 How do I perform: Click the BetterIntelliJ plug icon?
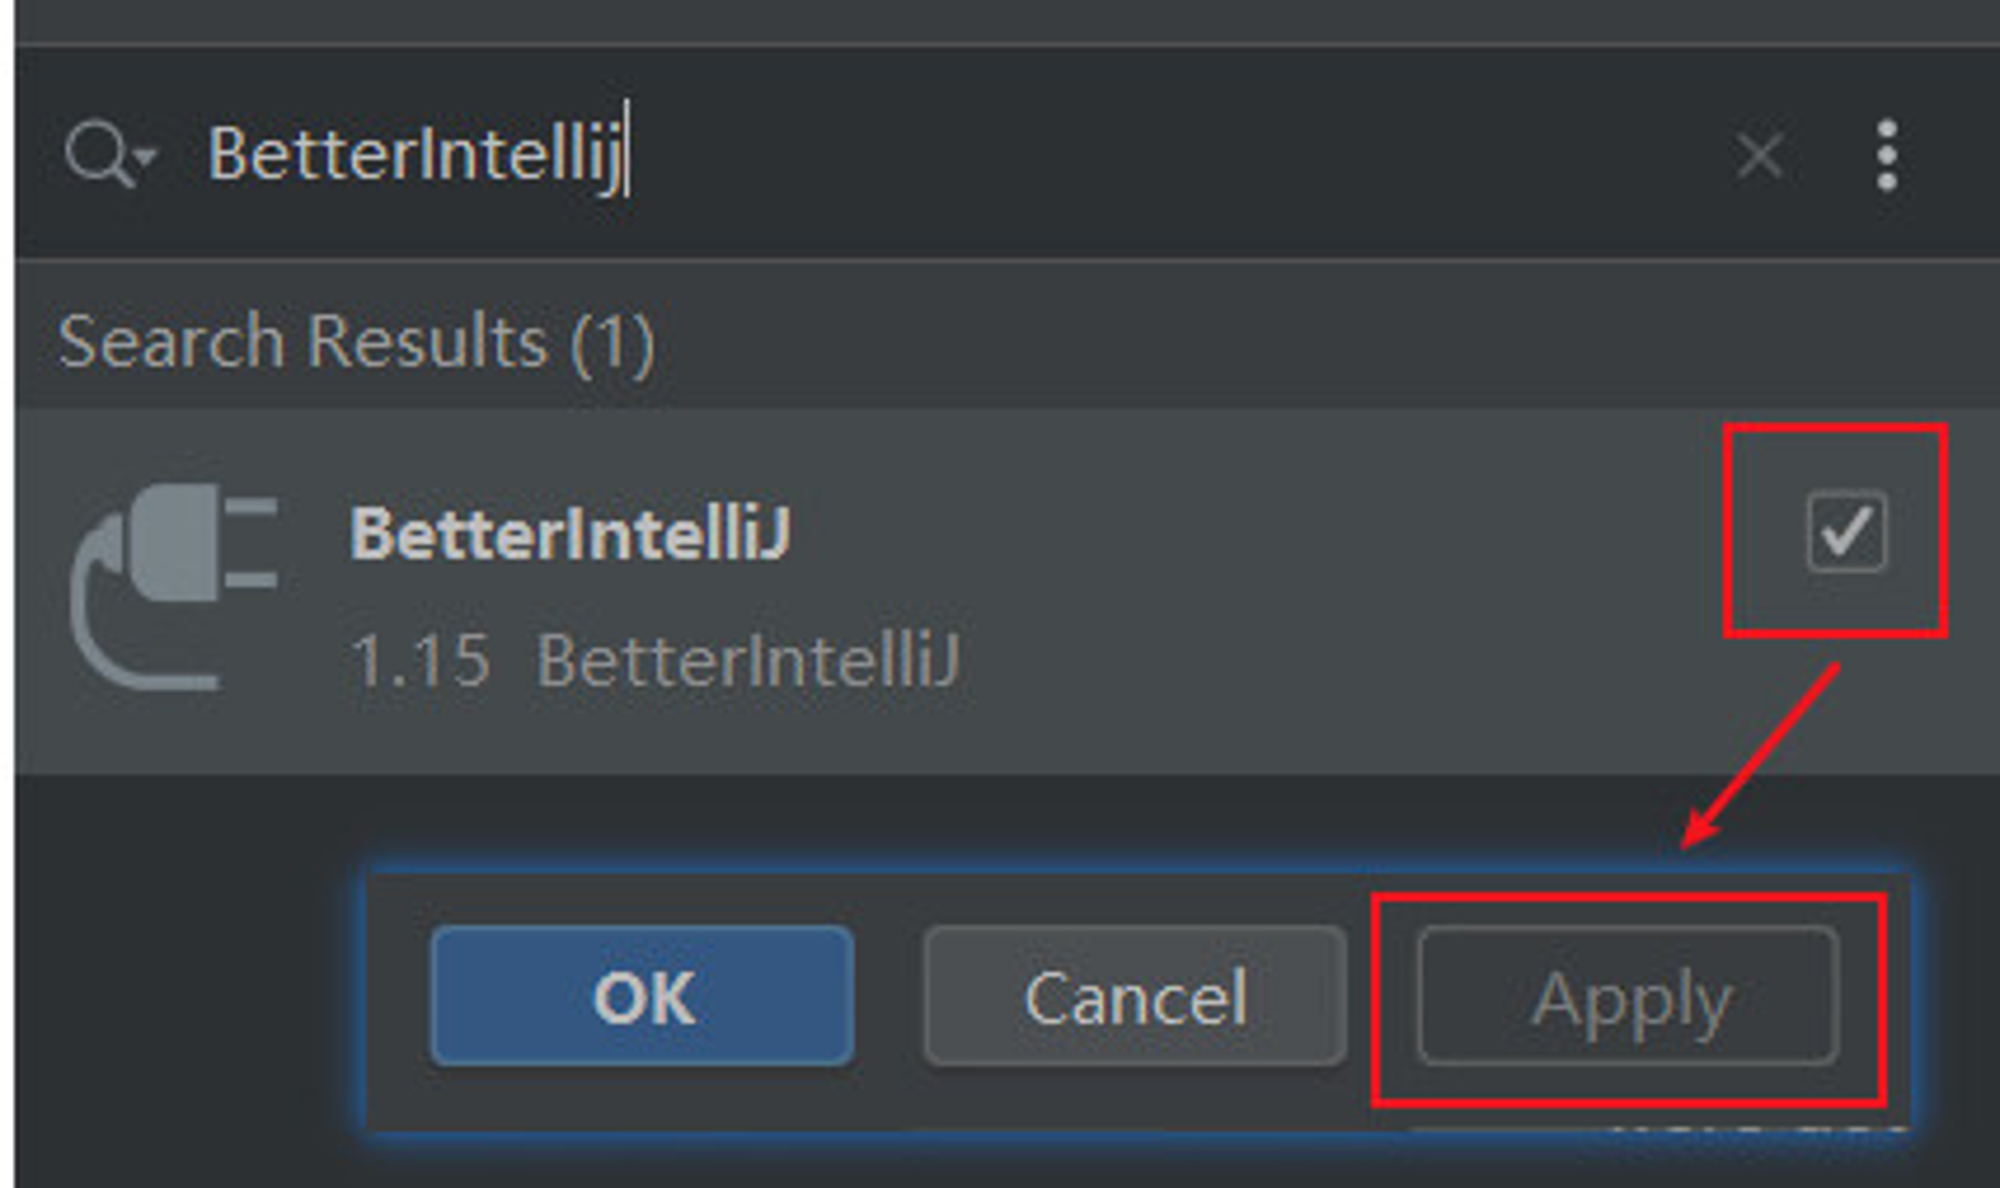[174, 587]
